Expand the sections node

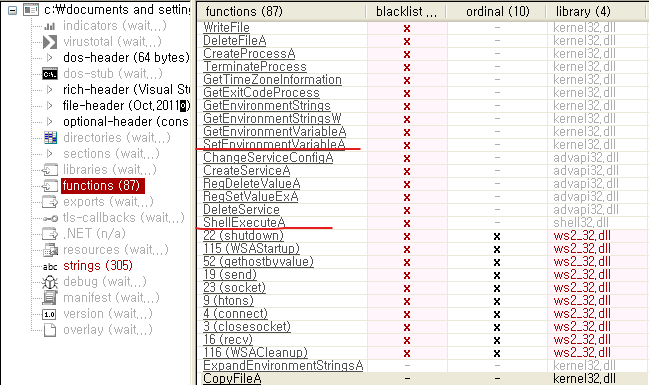click(x=50, y=154)
